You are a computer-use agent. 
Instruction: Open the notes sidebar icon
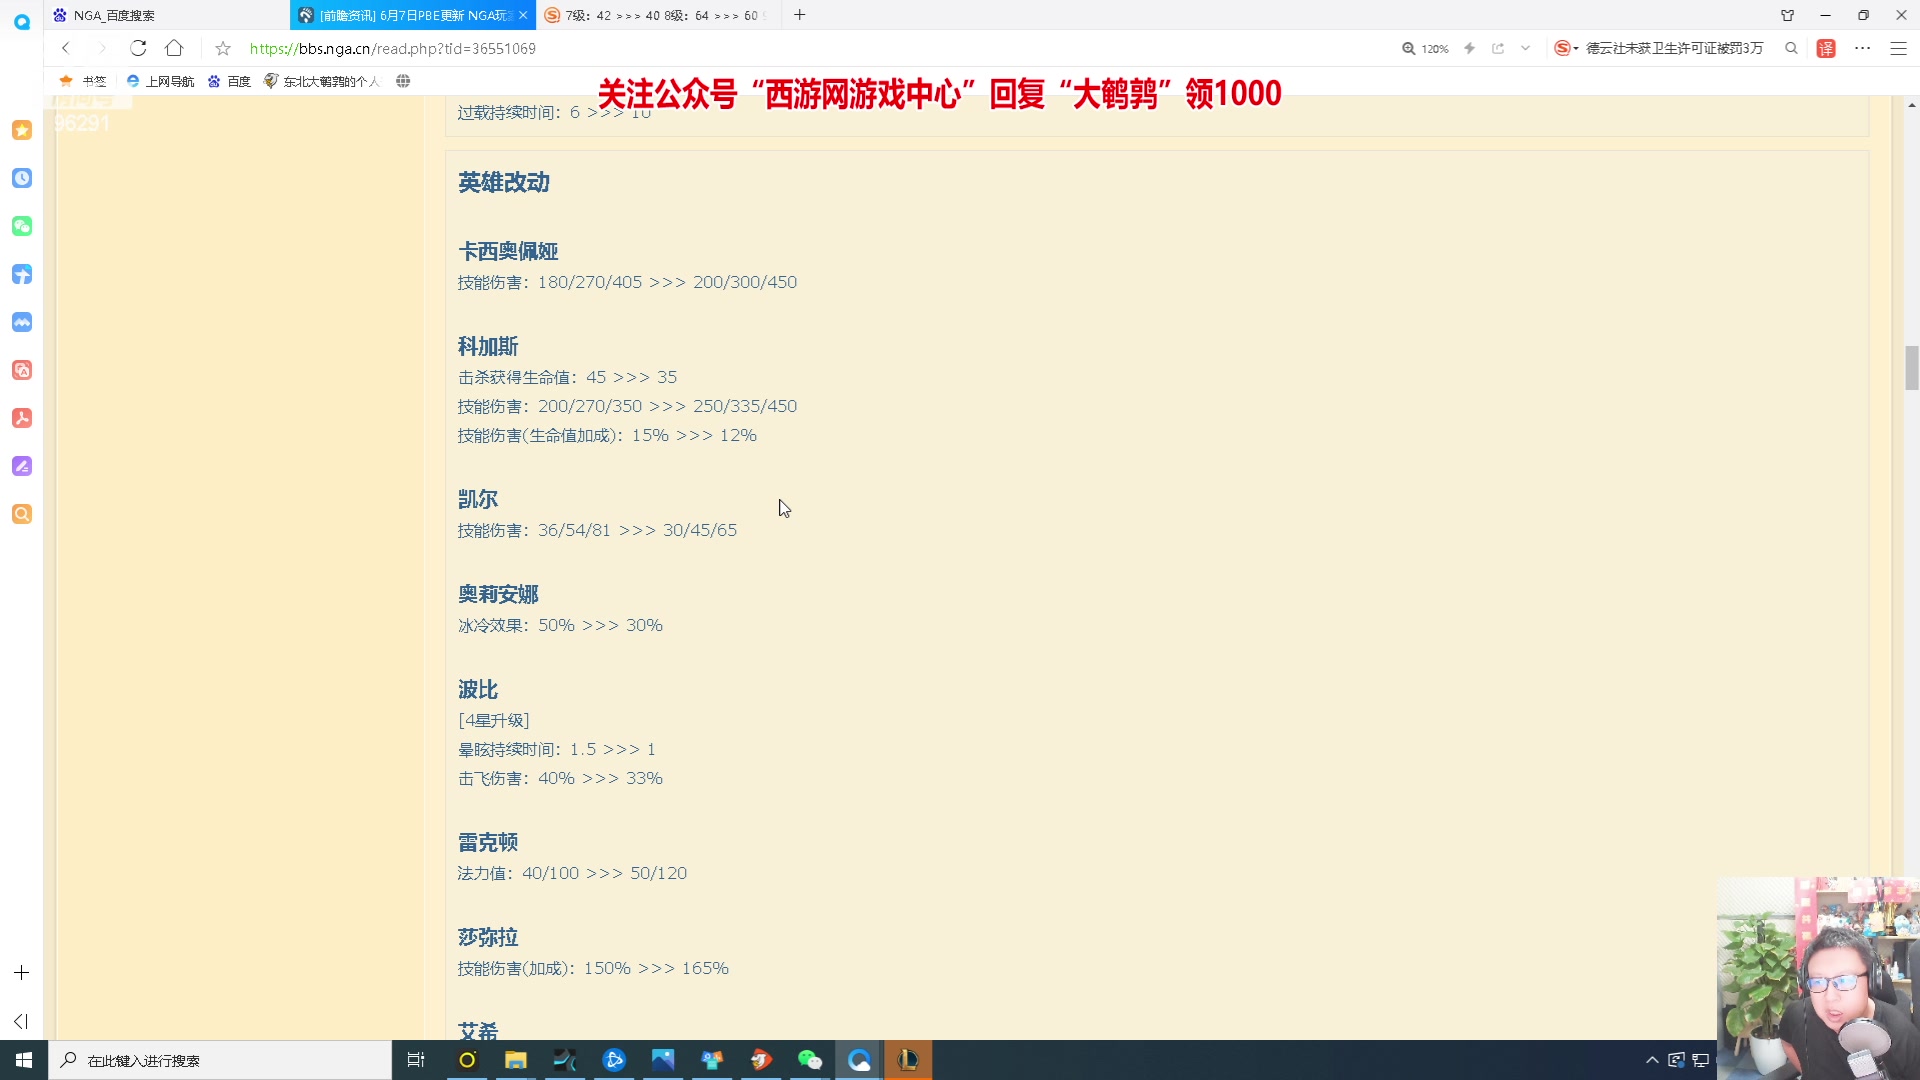click(21, 466)
